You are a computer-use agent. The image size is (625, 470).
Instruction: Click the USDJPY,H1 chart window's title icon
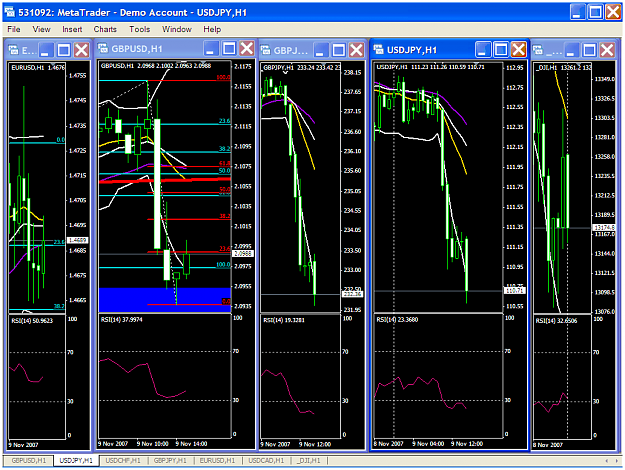pyautogui.click(x=378, y=49)
